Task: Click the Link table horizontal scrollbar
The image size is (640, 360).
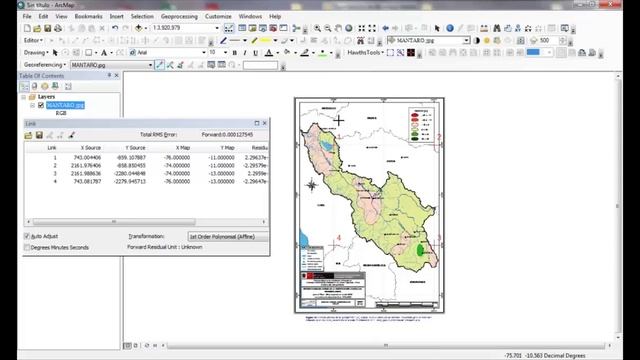Action: [114, 222]
